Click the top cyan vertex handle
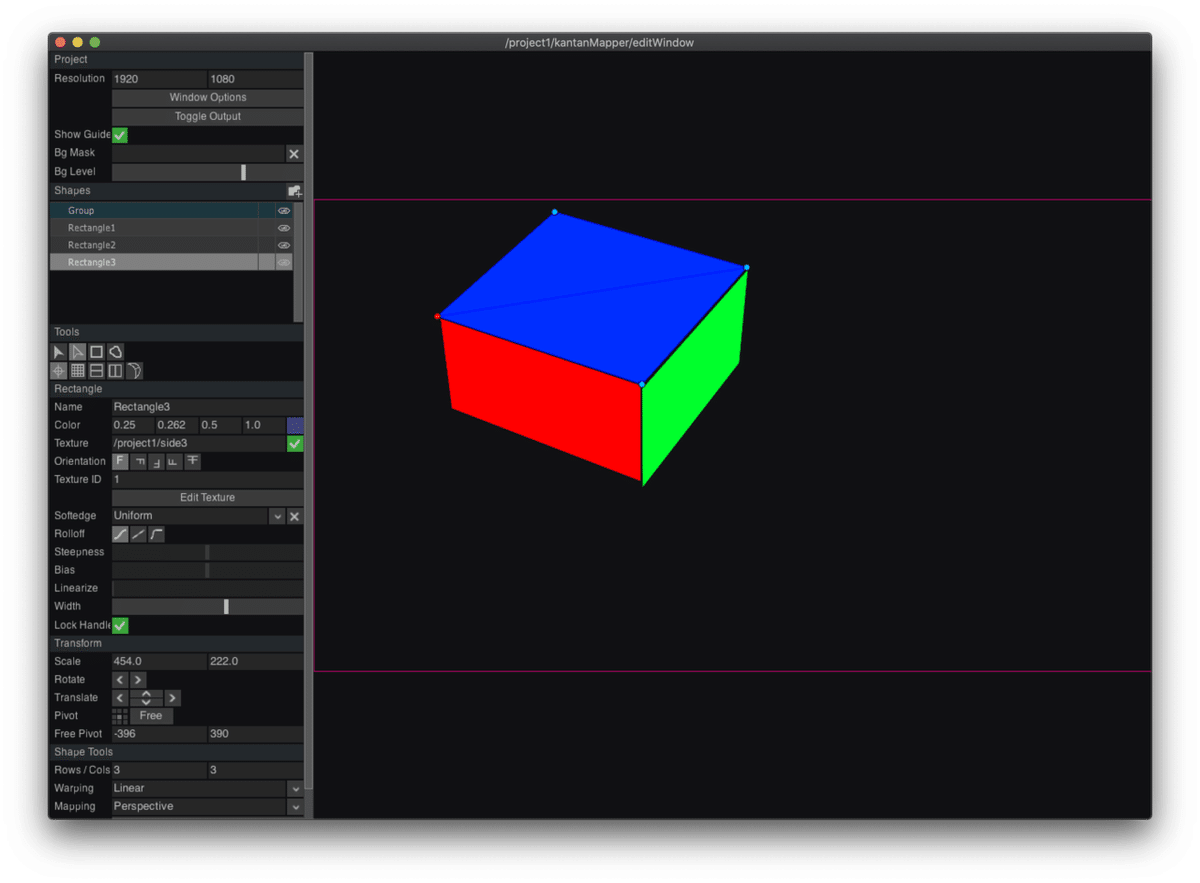The image size is (1200, 883). [x=555, y=212]
